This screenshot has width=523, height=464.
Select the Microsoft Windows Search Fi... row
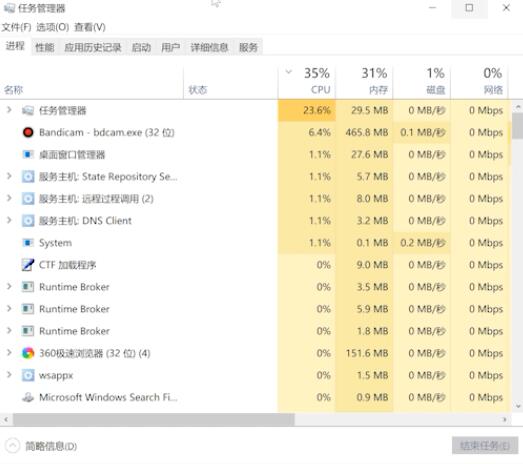click(255, 397)
